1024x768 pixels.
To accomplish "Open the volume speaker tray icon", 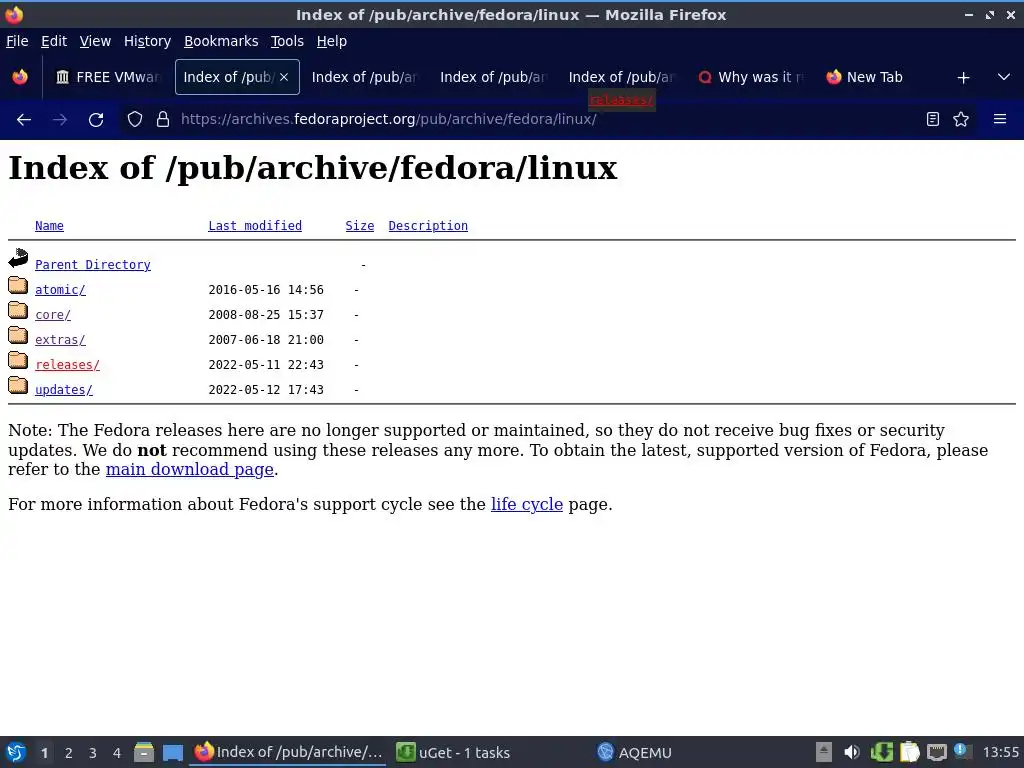I will 852,752.
